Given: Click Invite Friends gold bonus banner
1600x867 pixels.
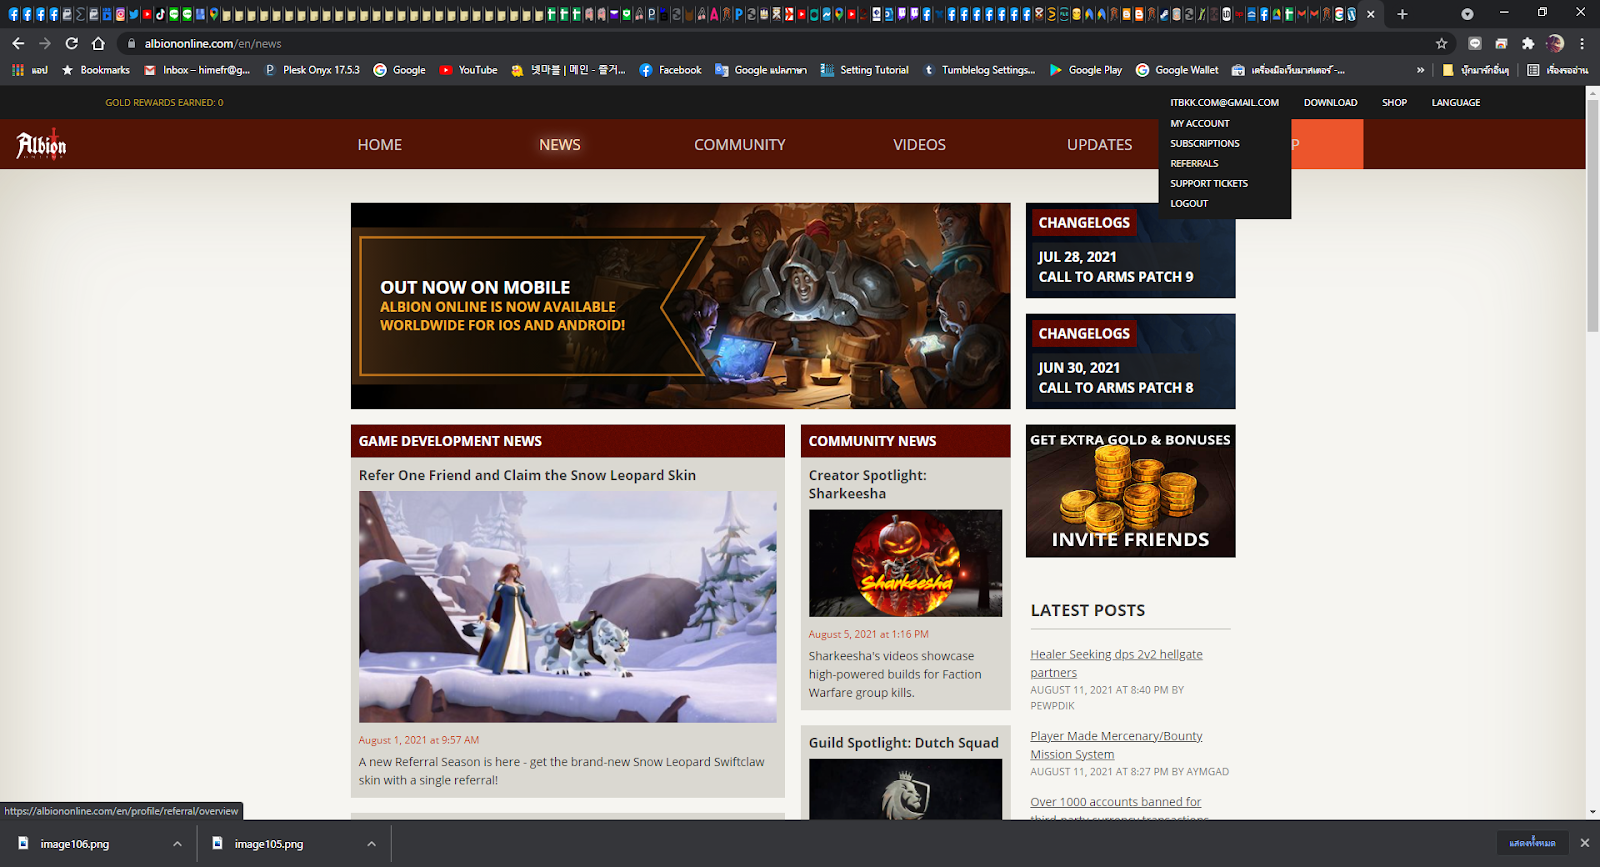Looking at the screenshot, I should pyautogui.click(x=1130, y=491).
